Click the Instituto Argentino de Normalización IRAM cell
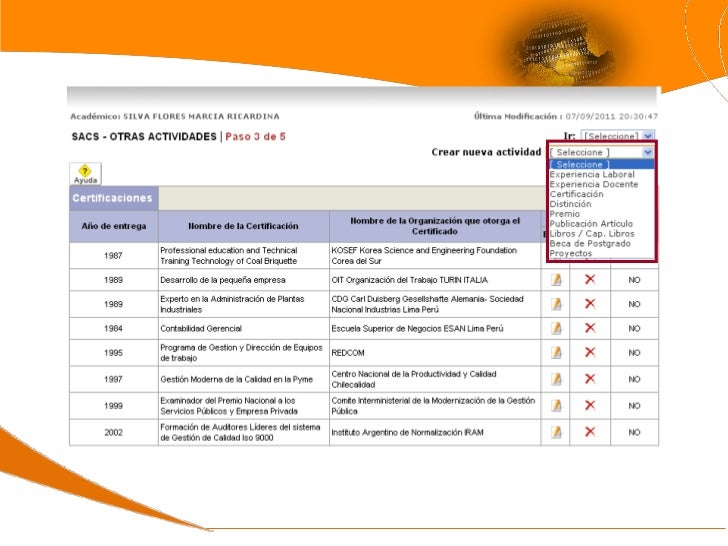This screenshot has width=728, height=546. [435, 432]
